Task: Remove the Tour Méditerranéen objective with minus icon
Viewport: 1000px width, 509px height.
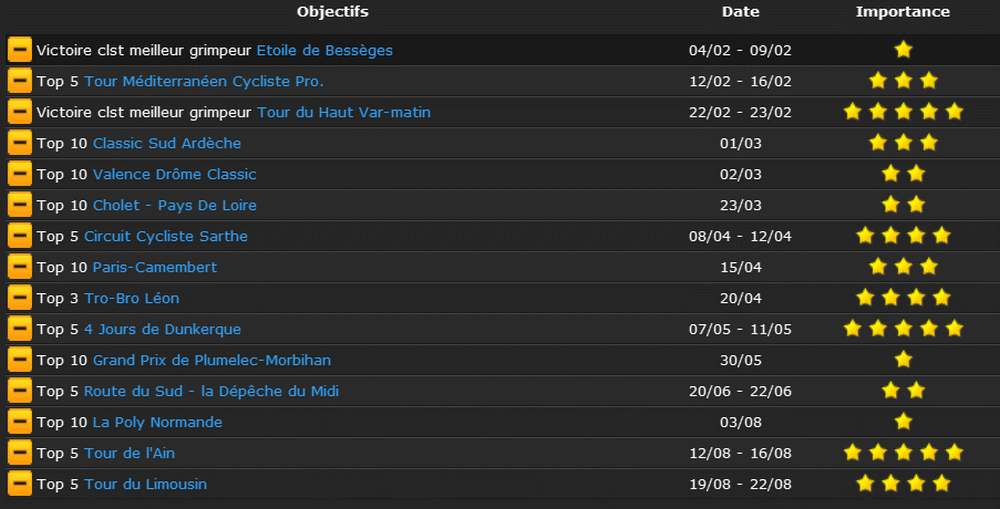Action: point(19,81)
